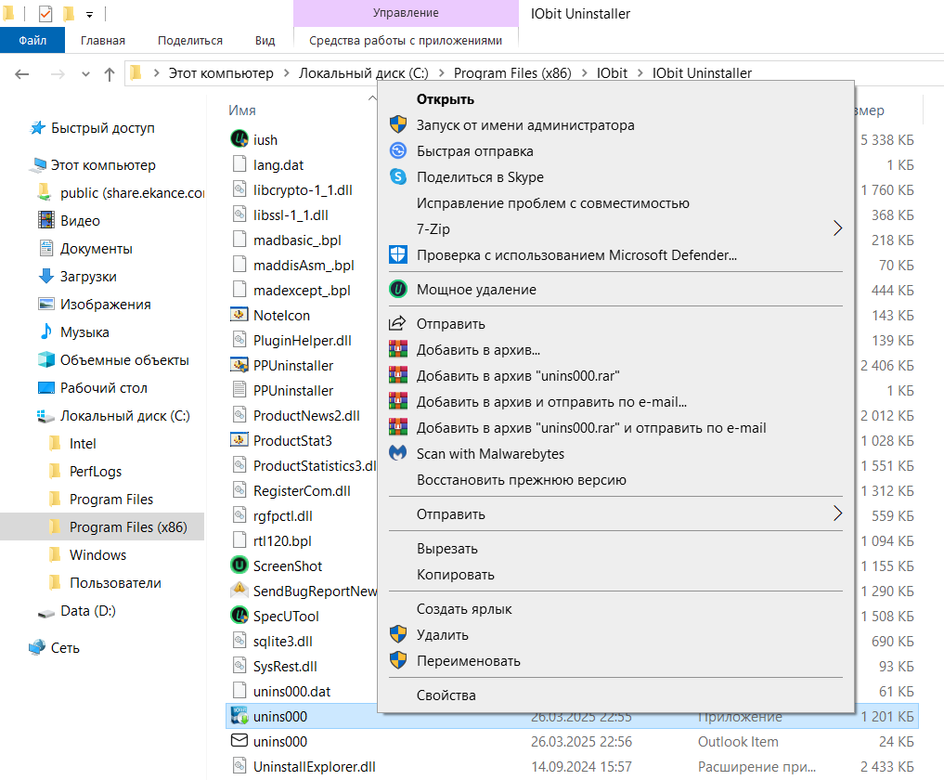Click the shield icon next to Переименовать
944x780 pixels.
398,660
